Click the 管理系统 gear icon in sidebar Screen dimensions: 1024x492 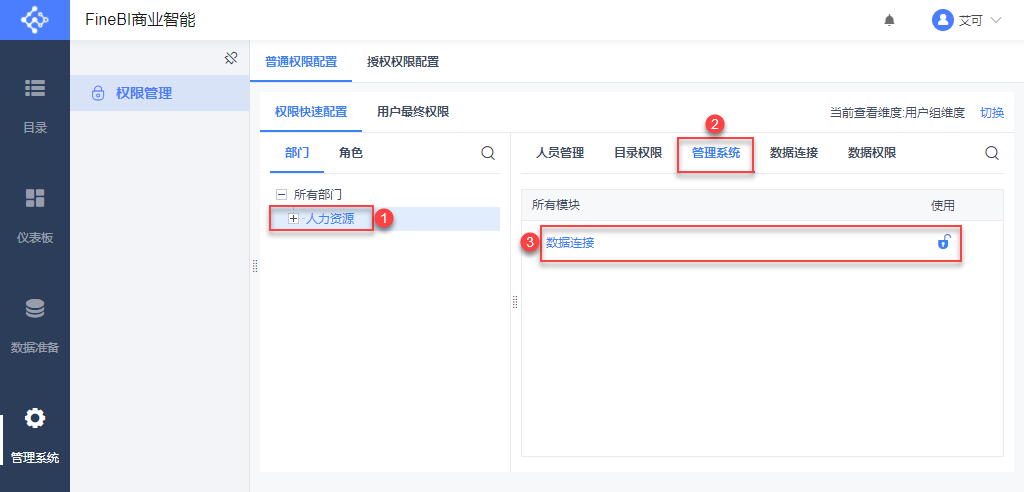coord(35,418)
